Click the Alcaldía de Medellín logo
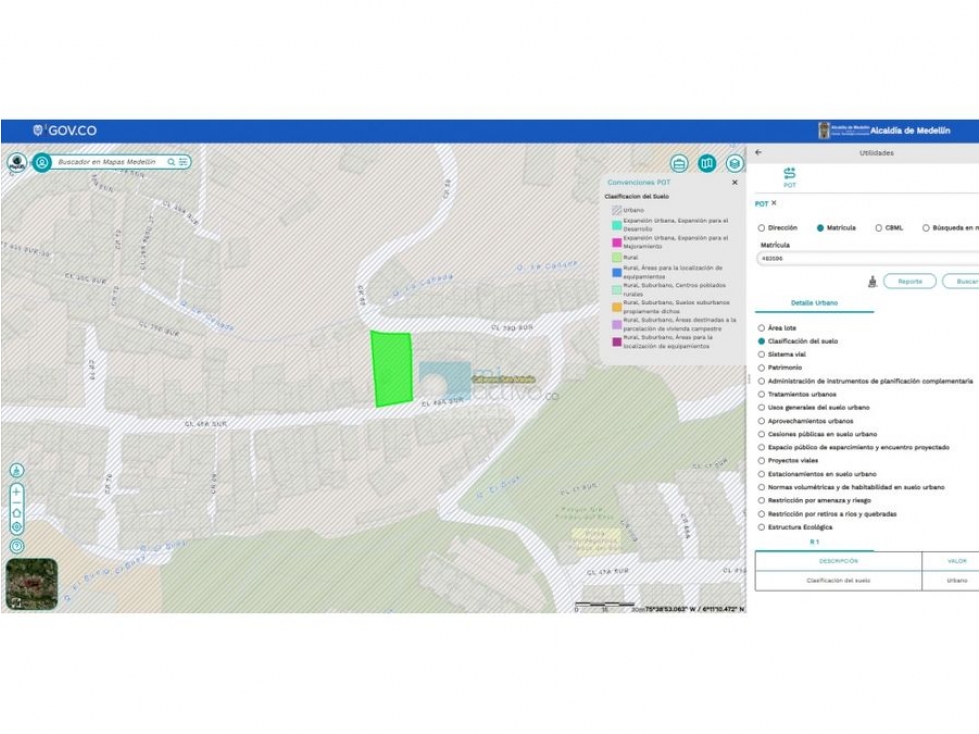This screenshot has height=734, width=979. click(x=884, y=130)
